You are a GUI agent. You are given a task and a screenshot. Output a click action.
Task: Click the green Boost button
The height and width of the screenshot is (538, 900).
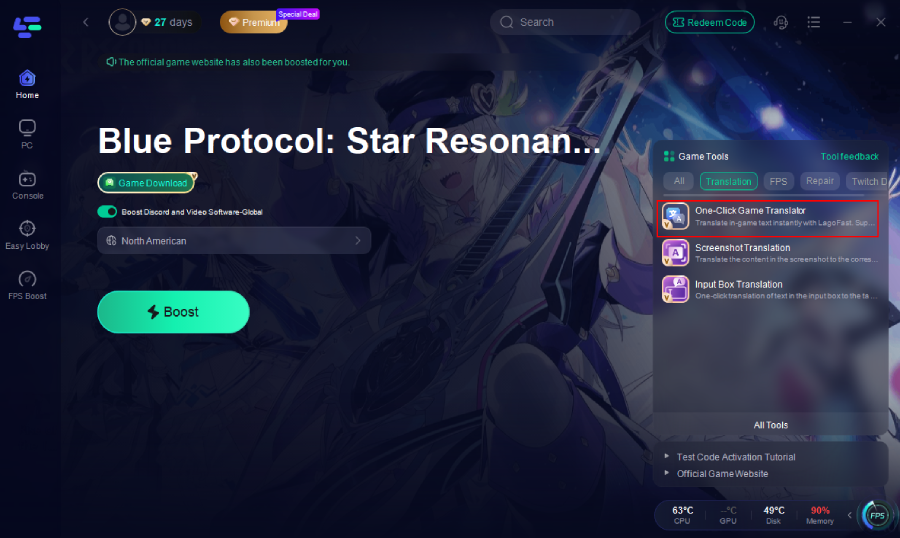pos(173,312)
